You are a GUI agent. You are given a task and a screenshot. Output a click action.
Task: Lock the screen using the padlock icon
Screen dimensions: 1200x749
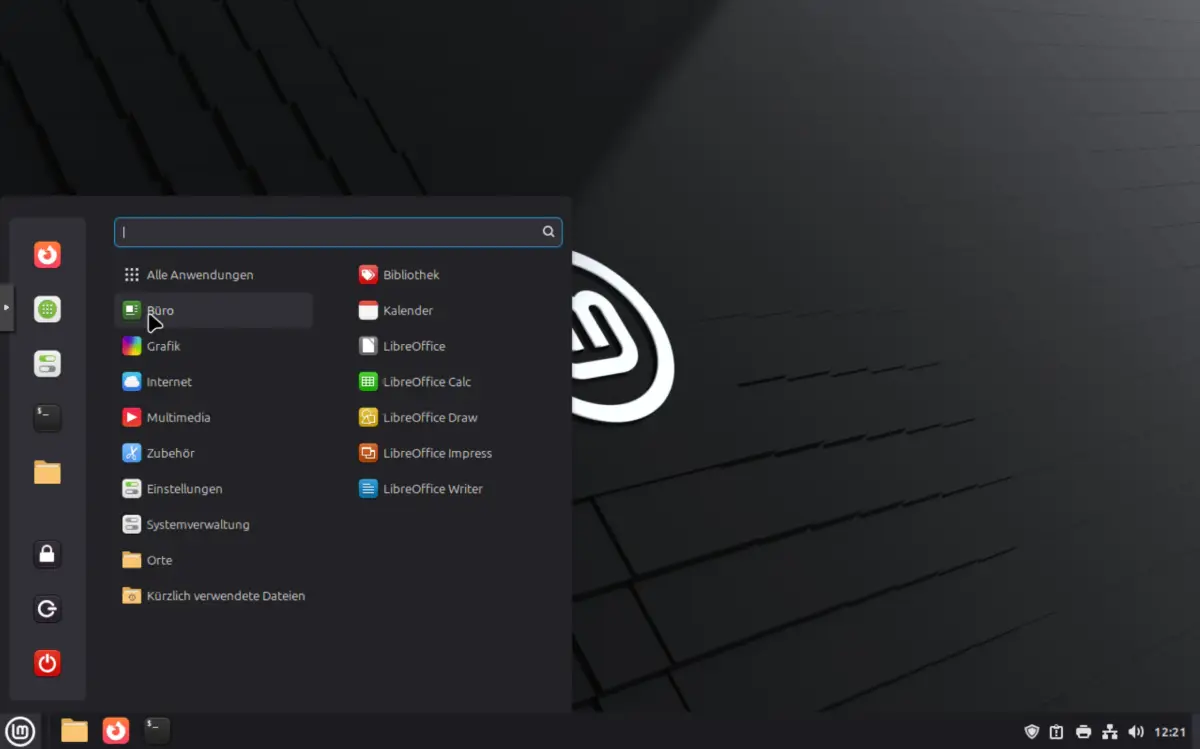click(x=47, y=554)
